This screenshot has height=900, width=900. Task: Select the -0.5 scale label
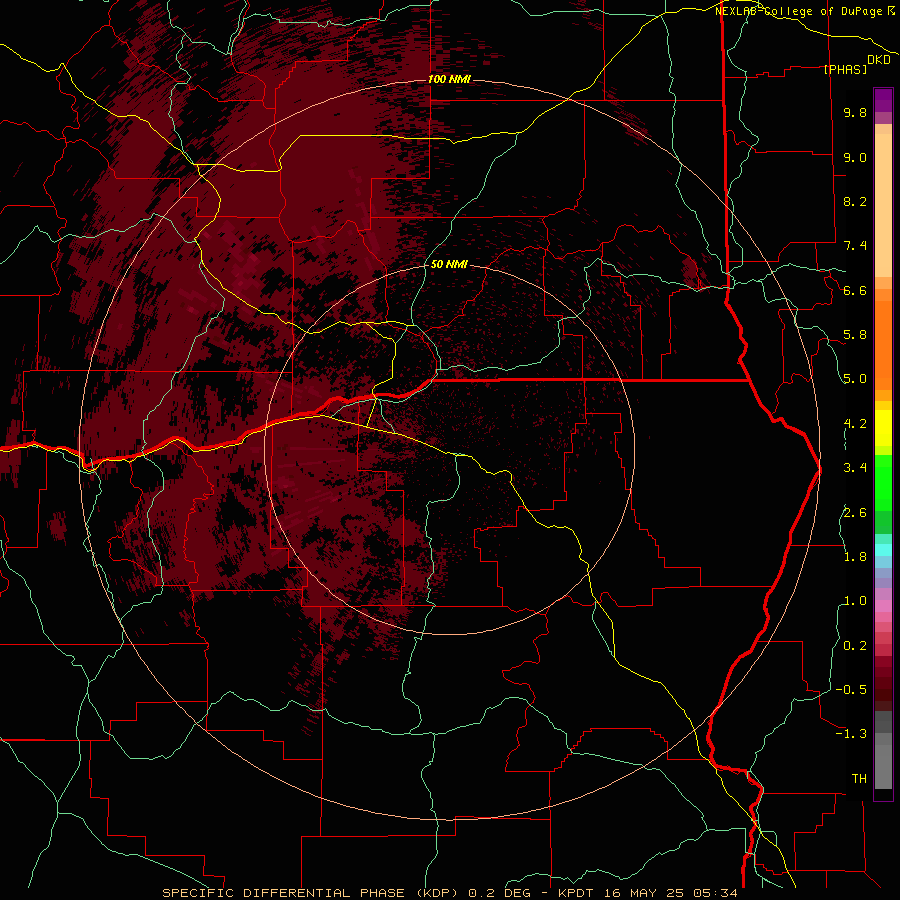(x=851, y=690)
